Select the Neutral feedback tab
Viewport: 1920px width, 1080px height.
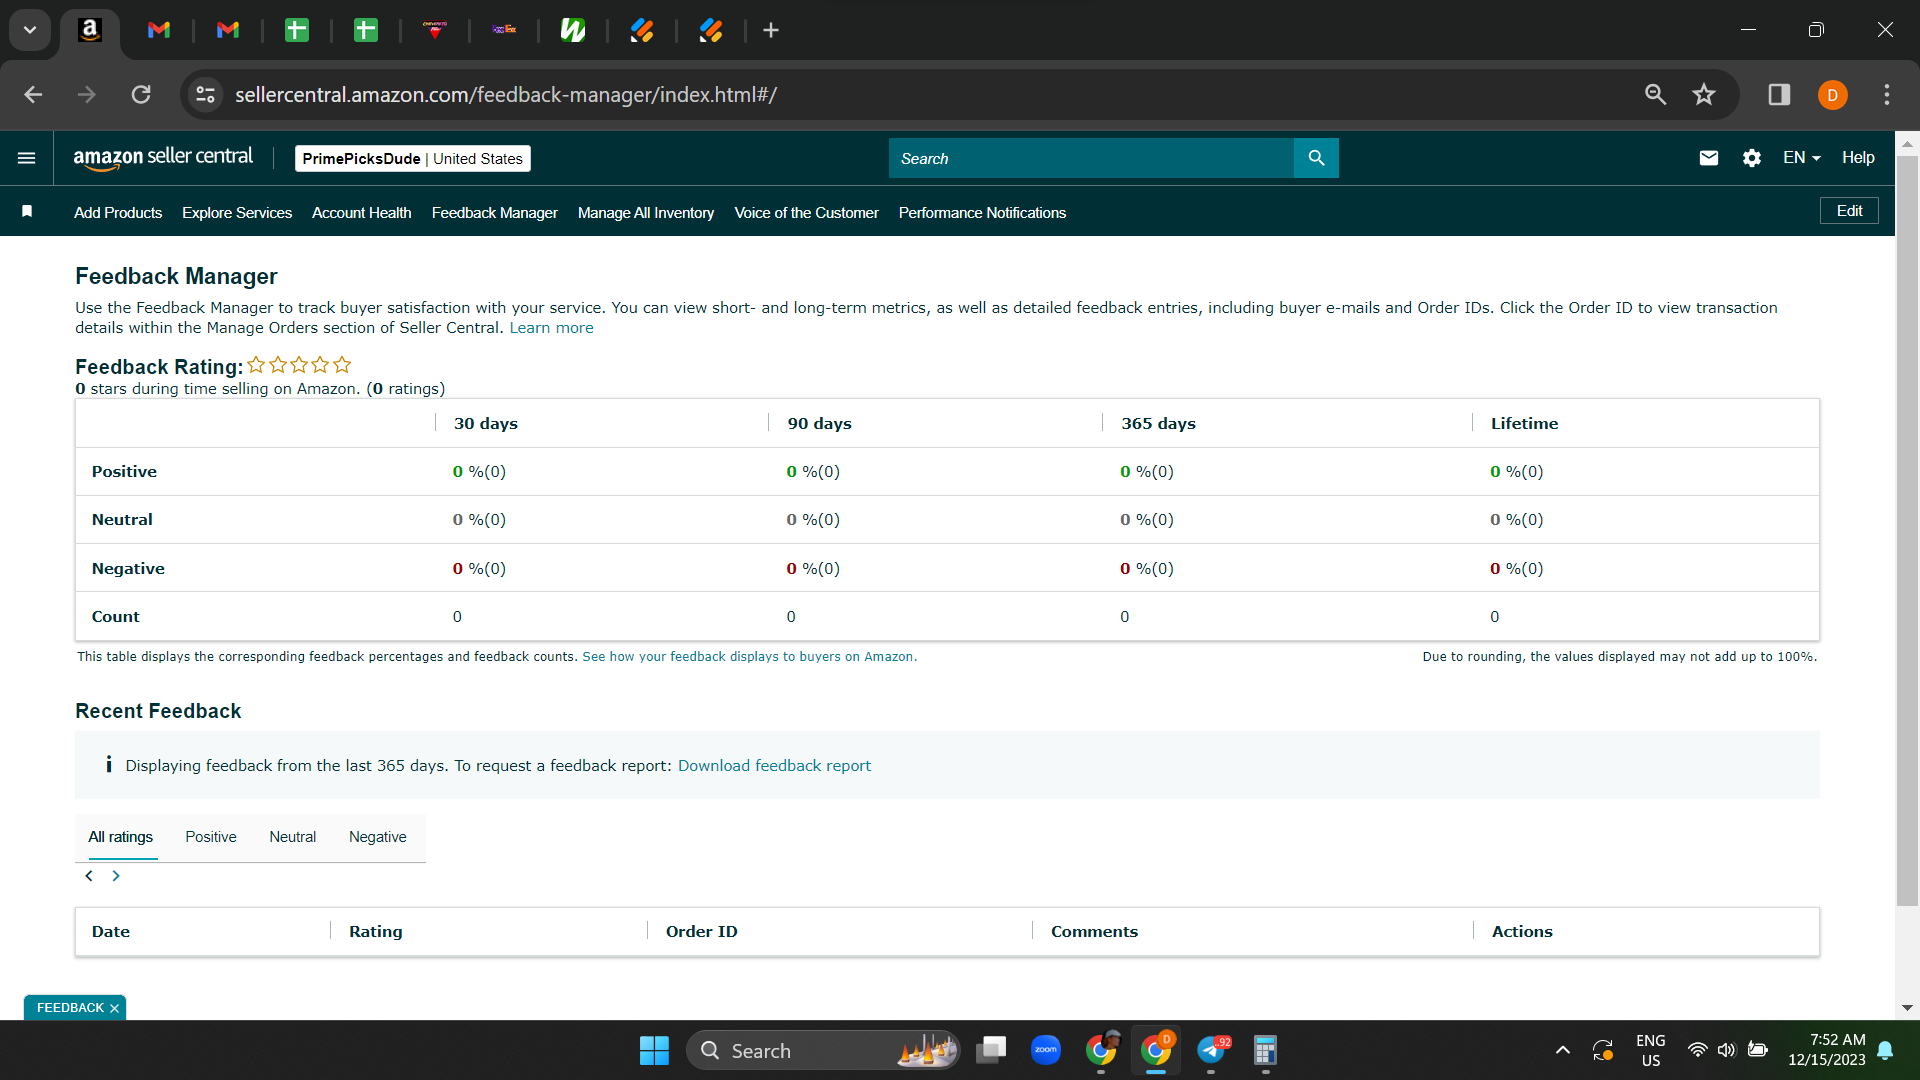coord(292,837)
